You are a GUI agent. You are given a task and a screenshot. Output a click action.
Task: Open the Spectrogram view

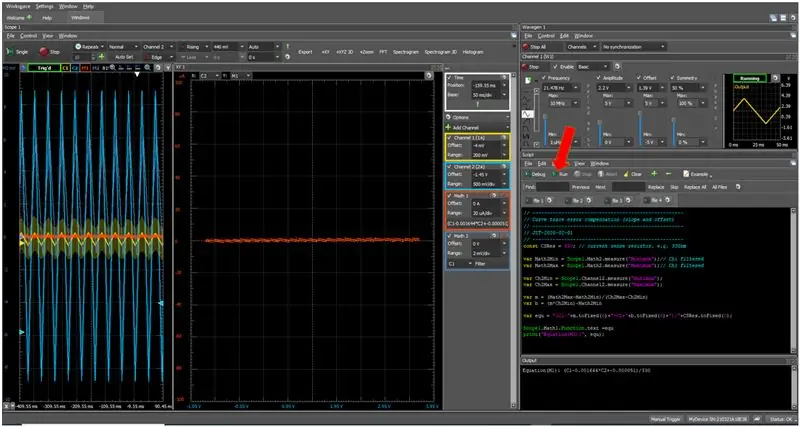[x=406, y=52]
